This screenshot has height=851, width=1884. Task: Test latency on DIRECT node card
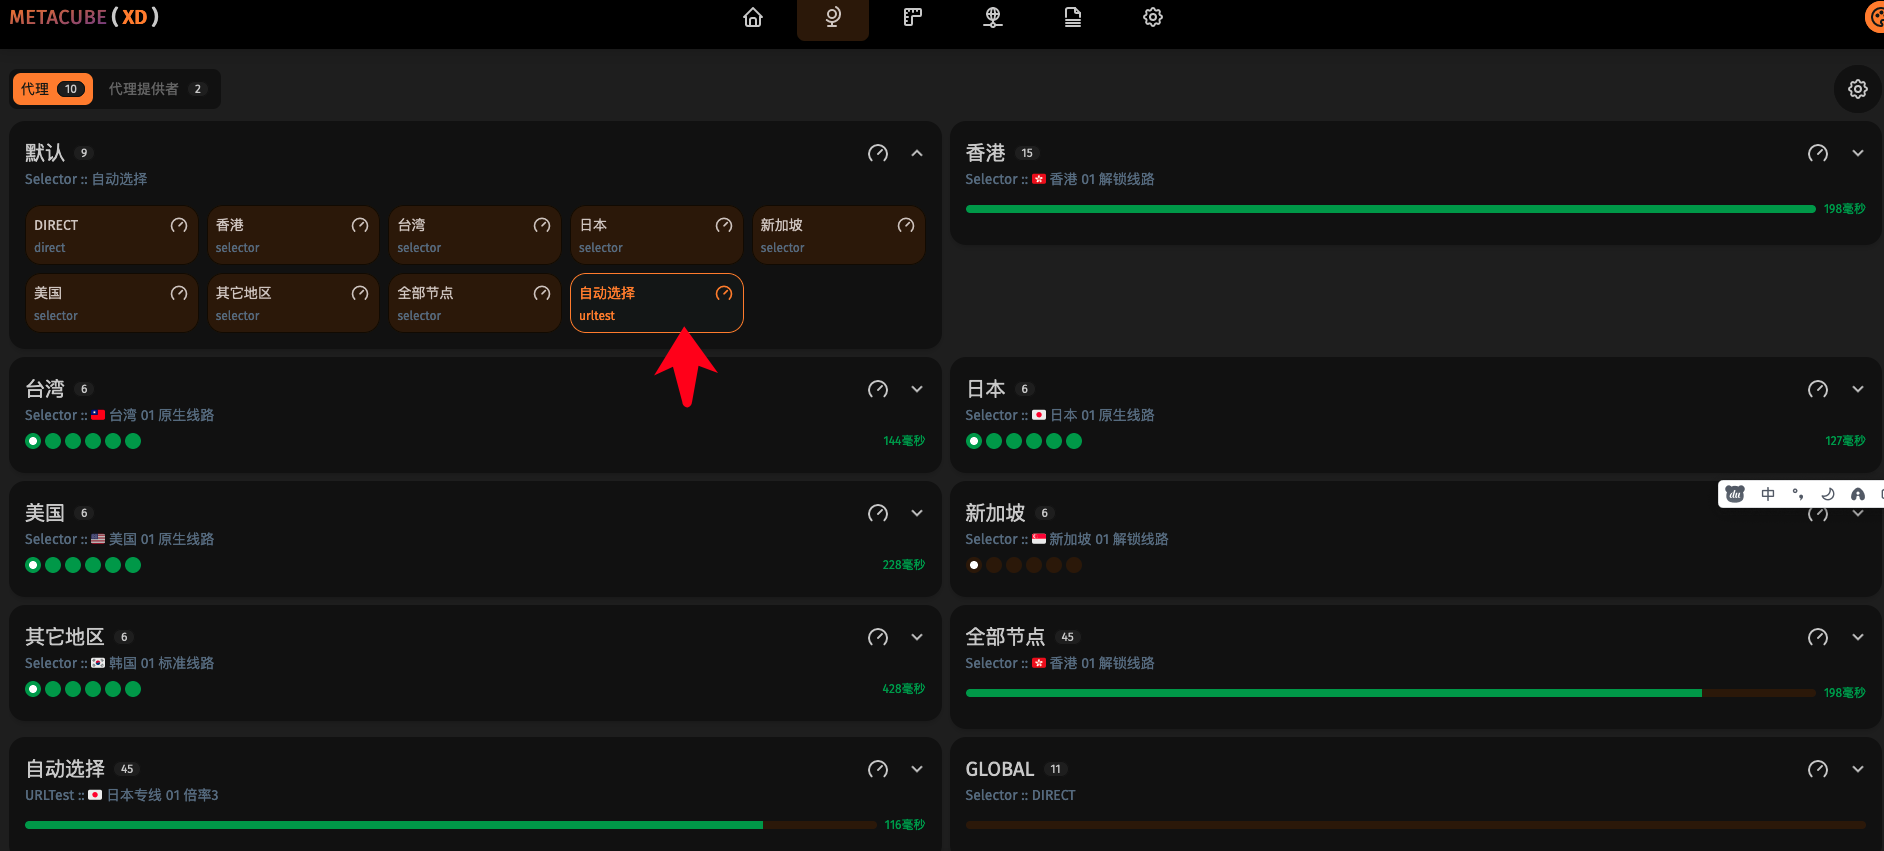coord(179,226)
